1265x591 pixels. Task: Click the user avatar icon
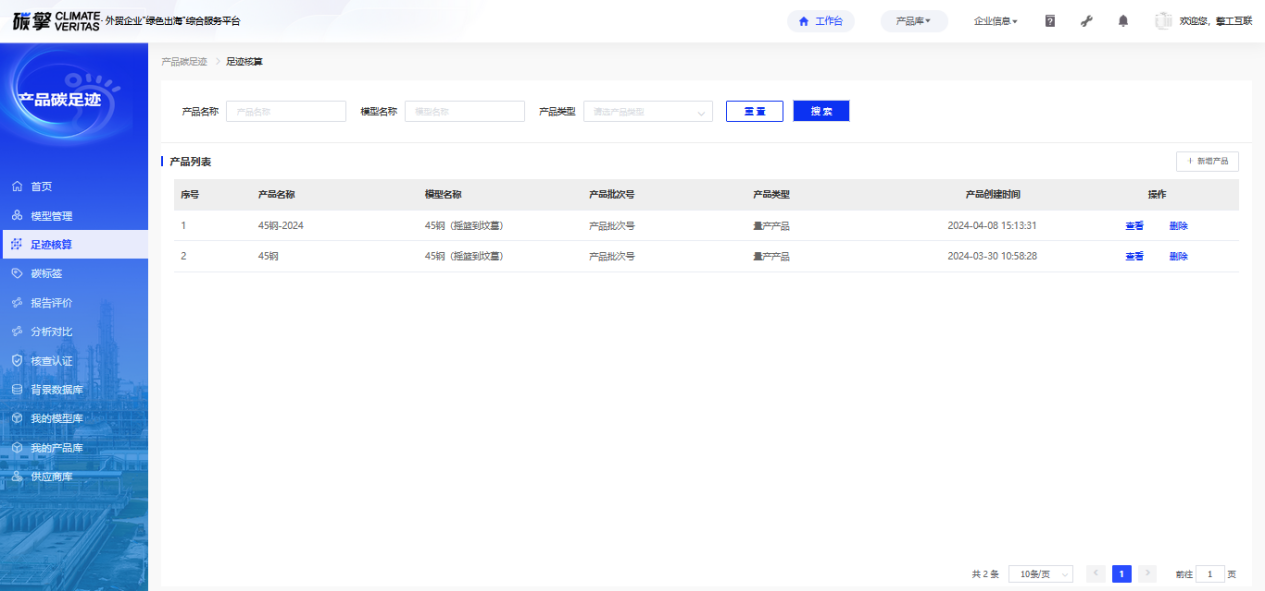(1163, 21)
